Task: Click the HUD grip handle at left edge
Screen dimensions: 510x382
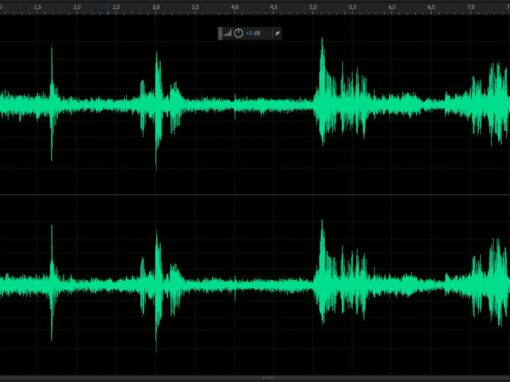Action: pyautogui.click(x=220, y=33)
